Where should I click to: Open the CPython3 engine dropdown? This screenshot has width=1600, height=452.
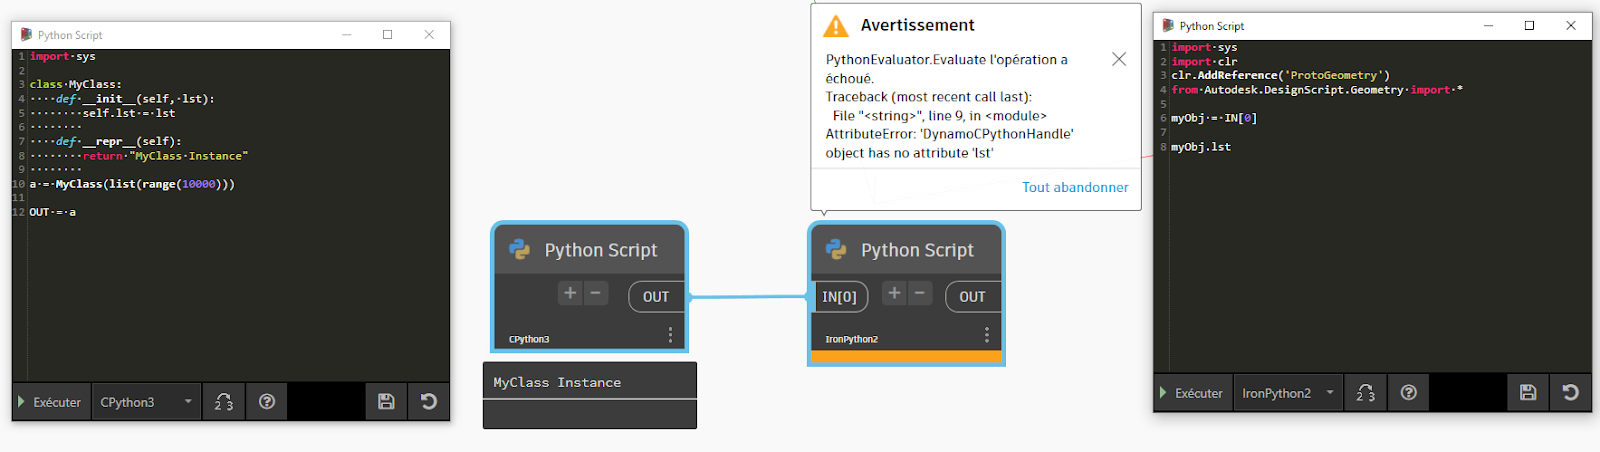tap(146, 402)
